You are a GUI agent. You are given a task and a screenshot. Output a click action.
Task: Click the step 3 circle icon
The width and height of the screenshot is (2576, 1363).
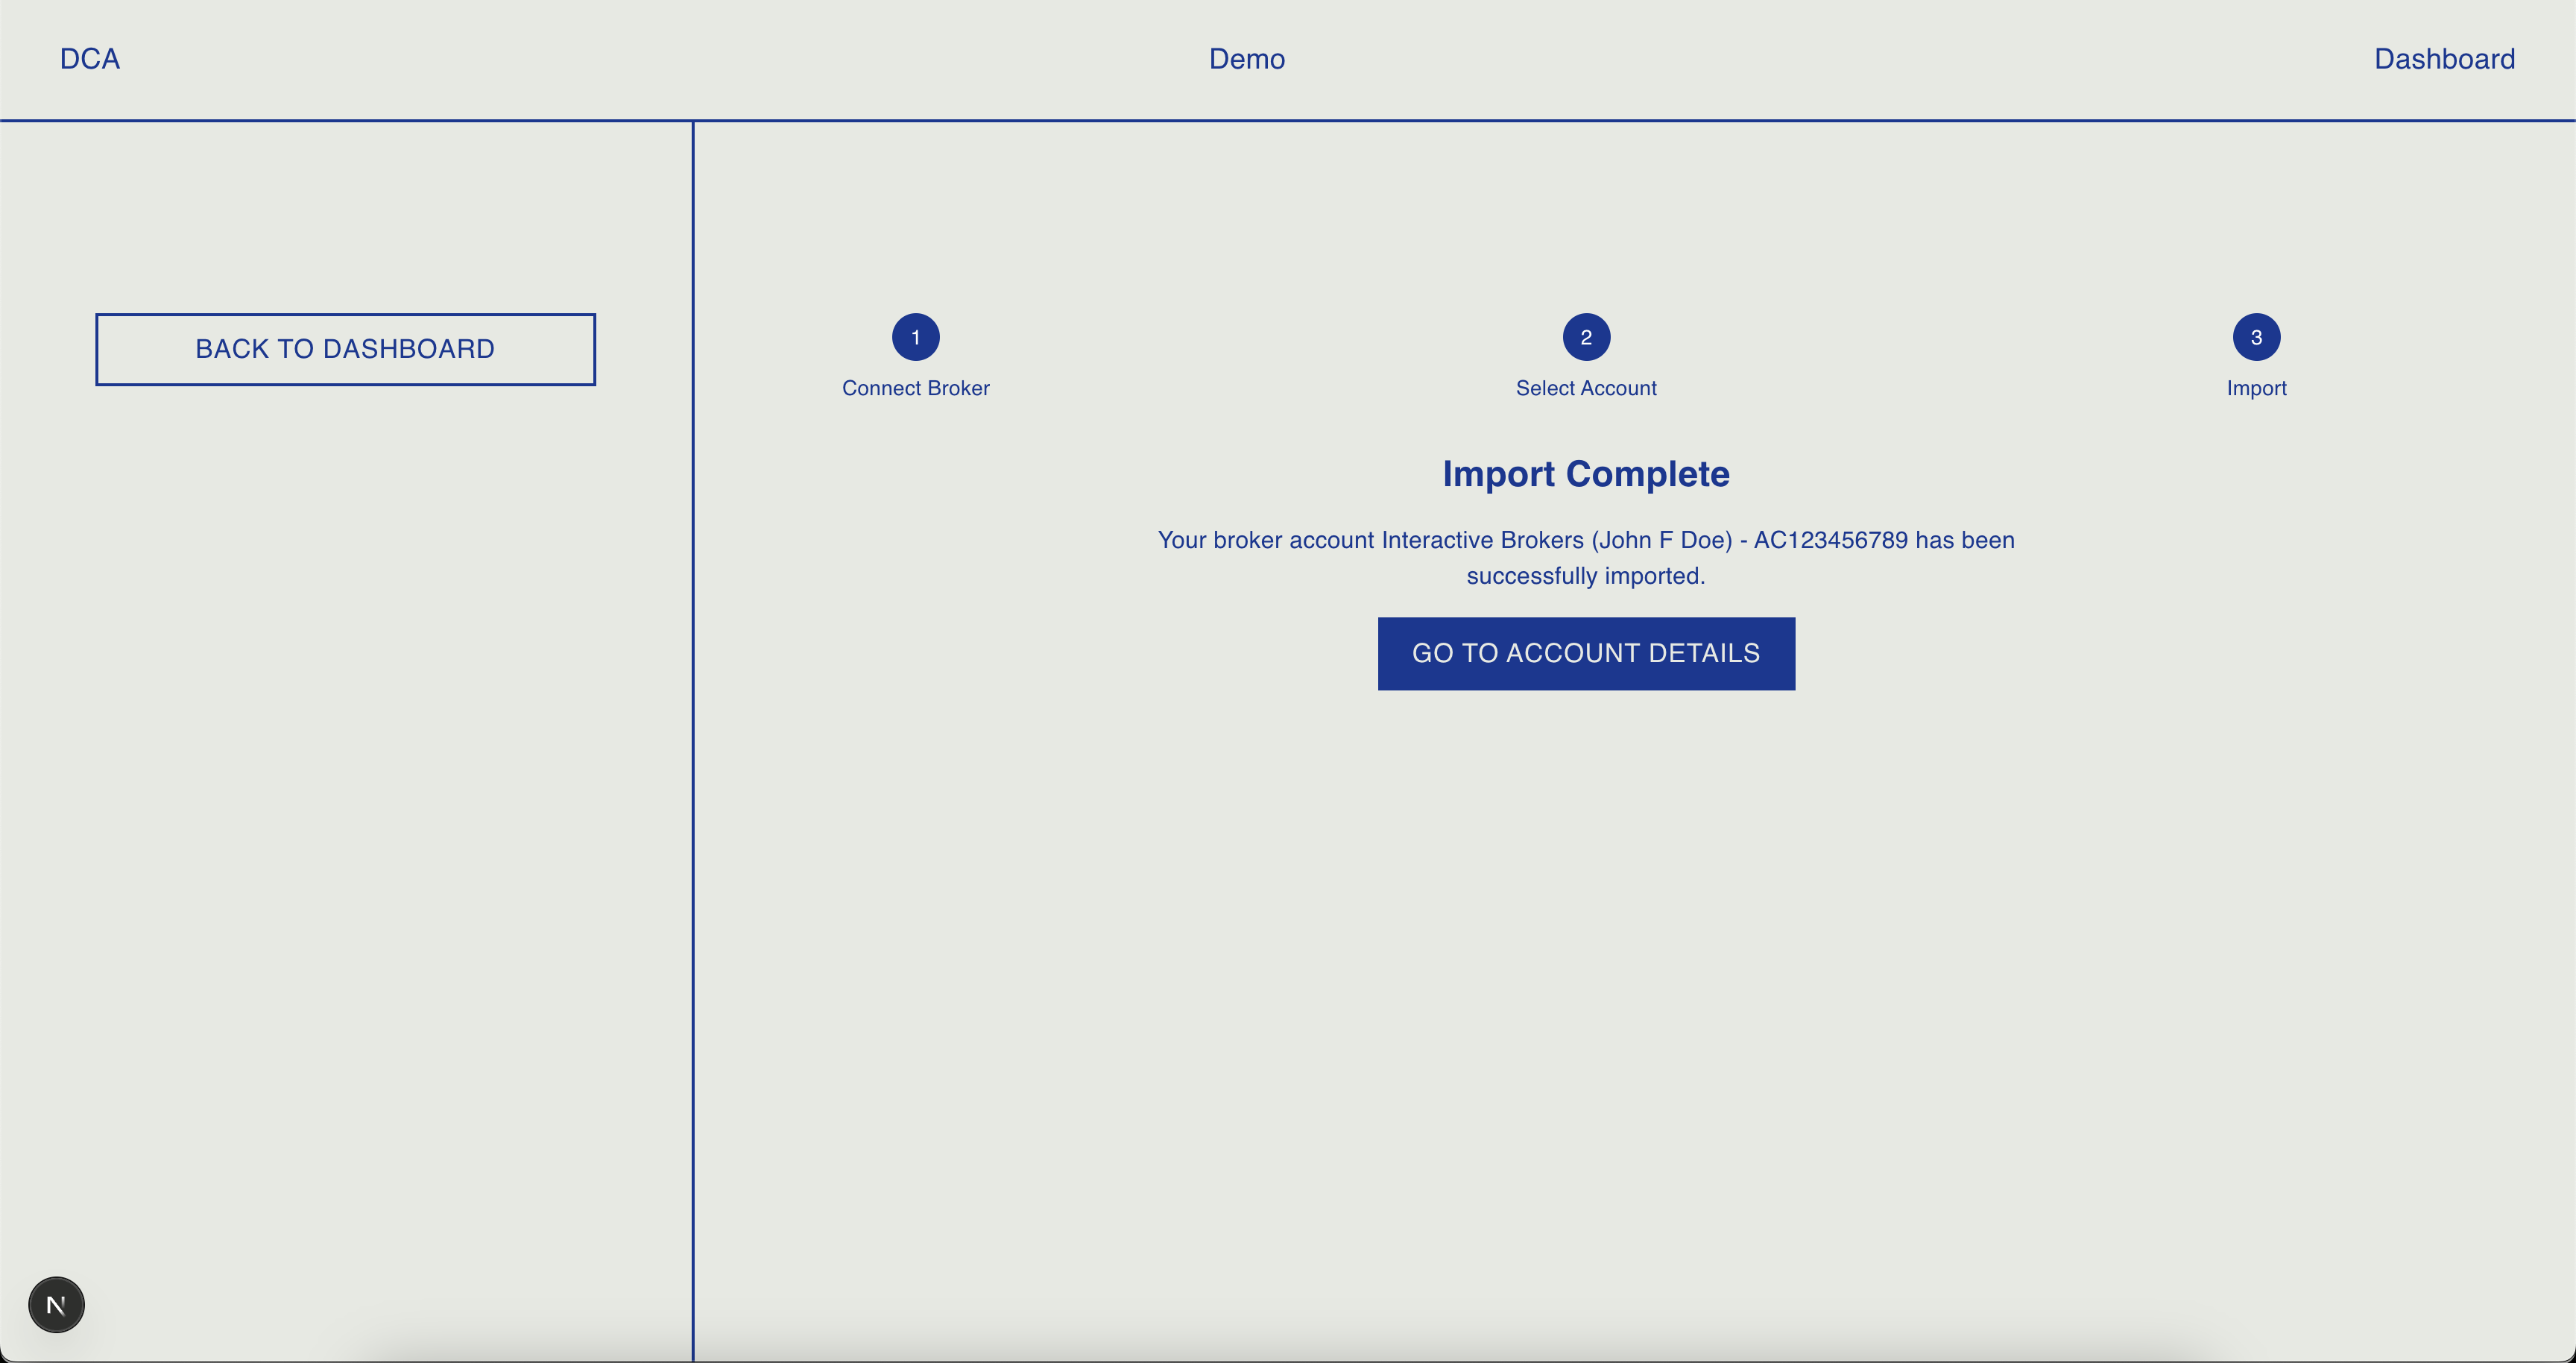pos(2255,337)
